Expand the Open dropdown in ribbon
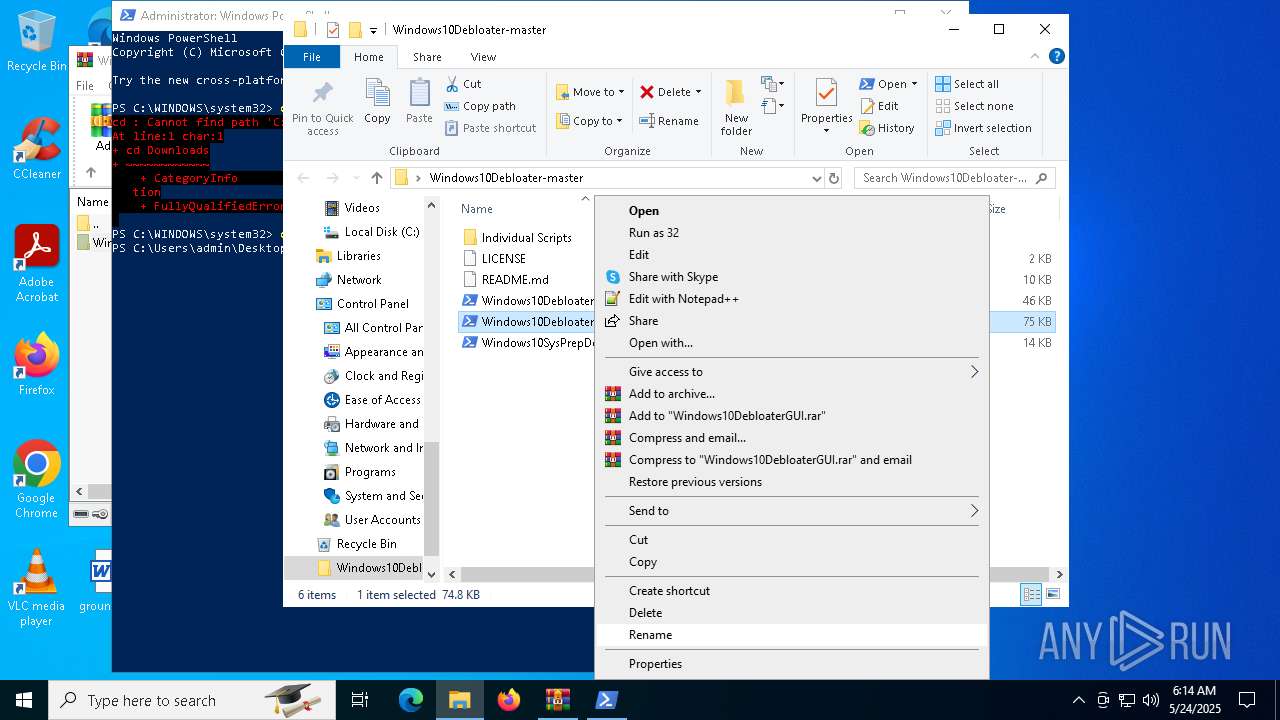The height and width of the screenshot is (720, 1280). [x=914, y=84]
